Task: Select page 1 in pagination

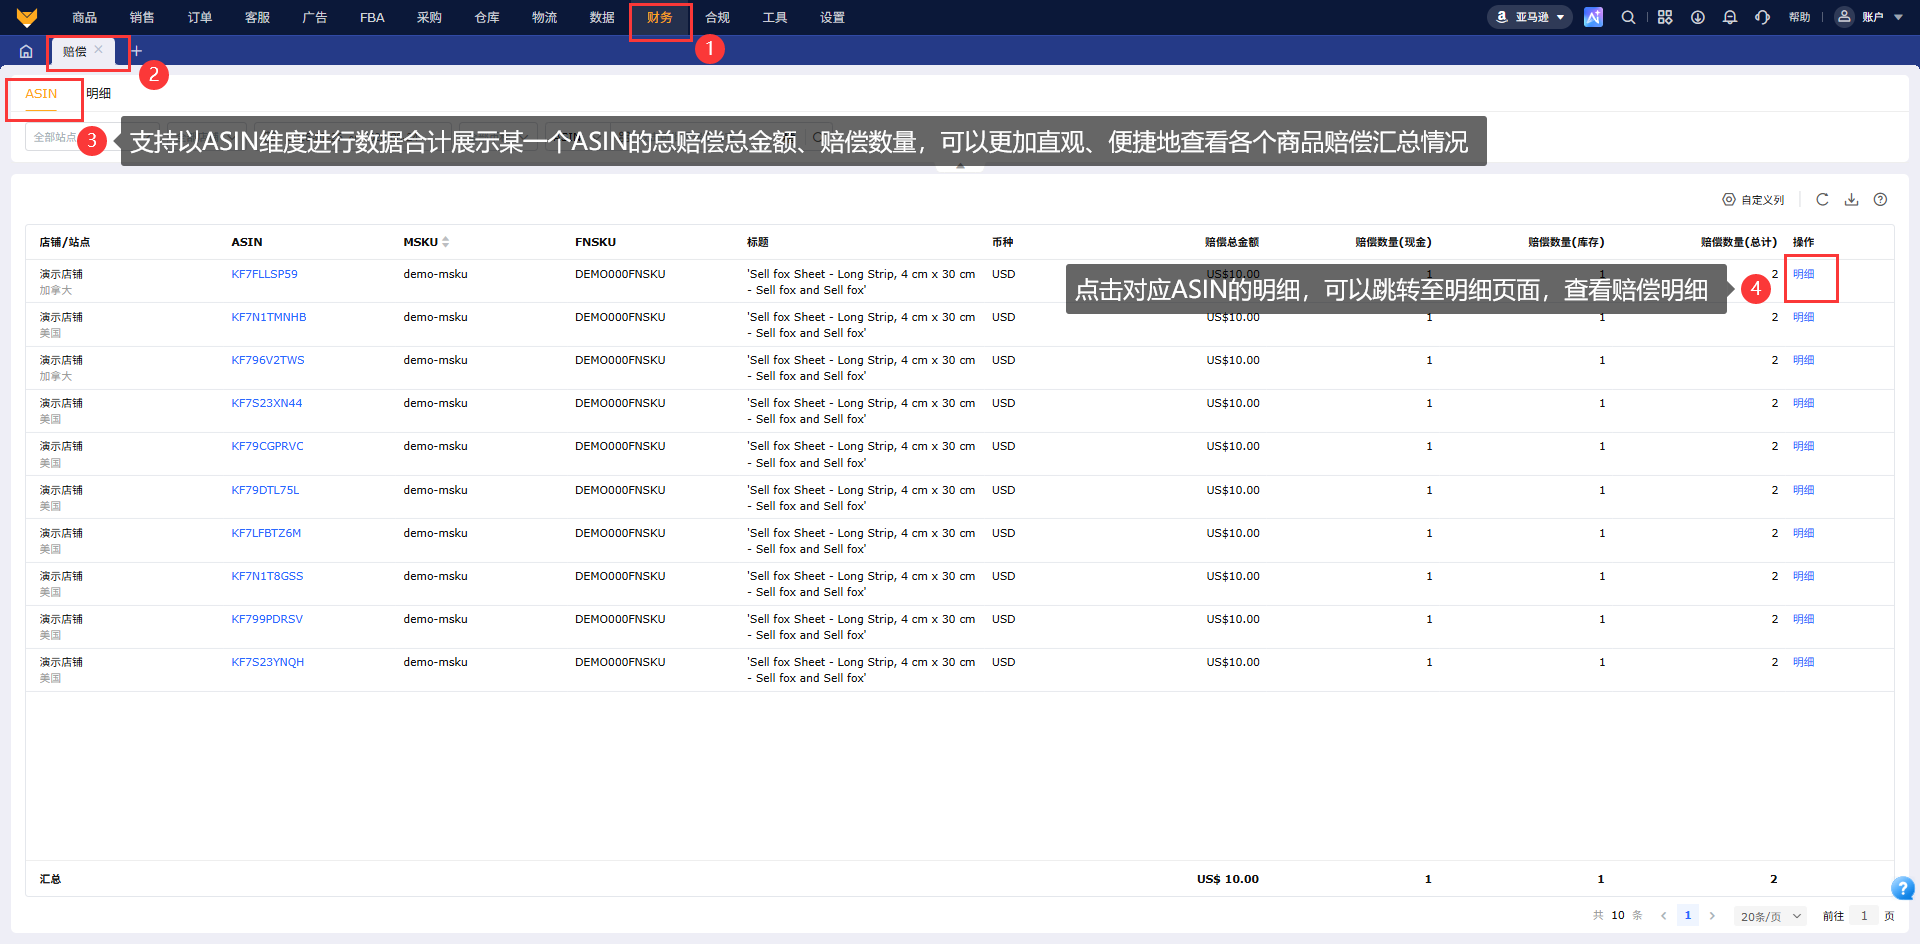Action: 1688,915
